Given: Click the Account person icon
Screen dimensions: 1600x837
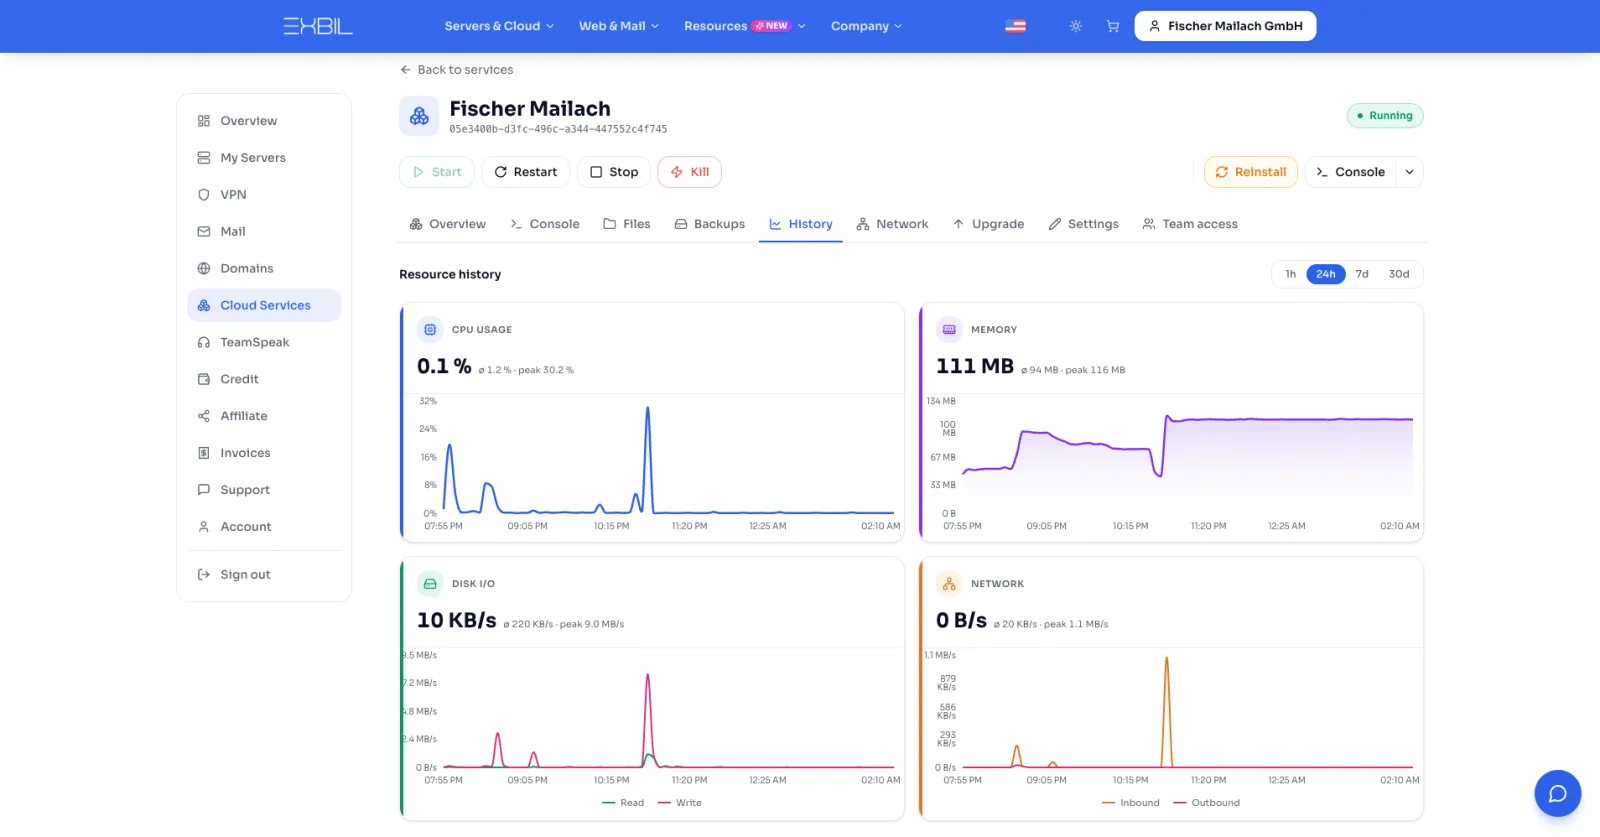Looking at the screenshot, I should (204, 527).
